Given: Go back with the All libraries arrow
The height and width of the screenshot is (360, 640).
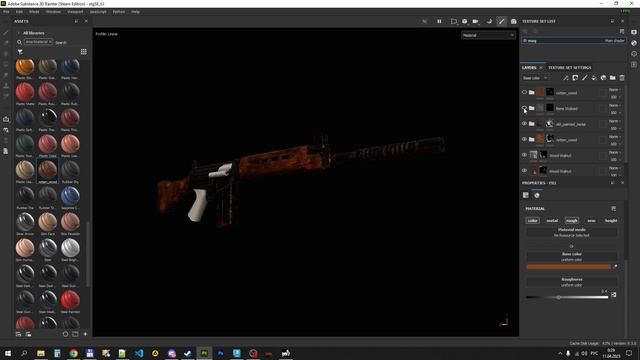Looking at the screenshot, I should point(18,33).
